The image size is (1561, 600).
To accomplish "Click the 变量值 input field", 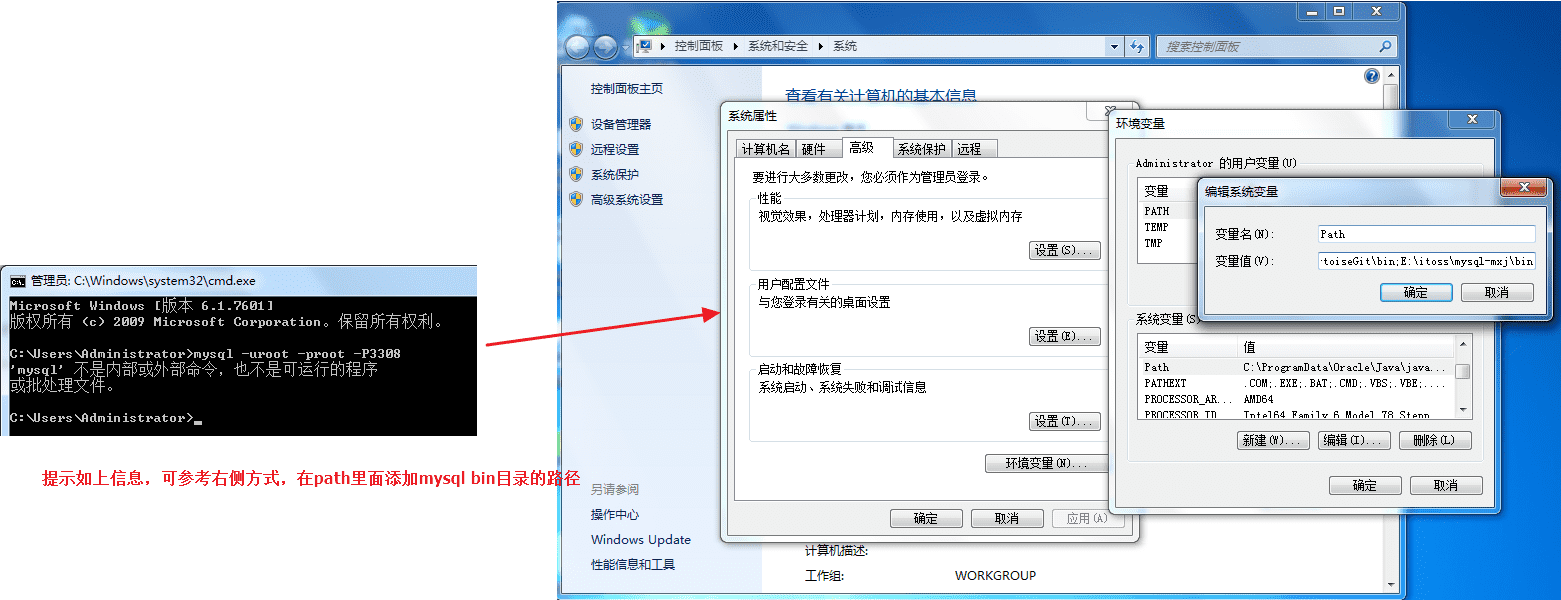I will [1427, 261].
